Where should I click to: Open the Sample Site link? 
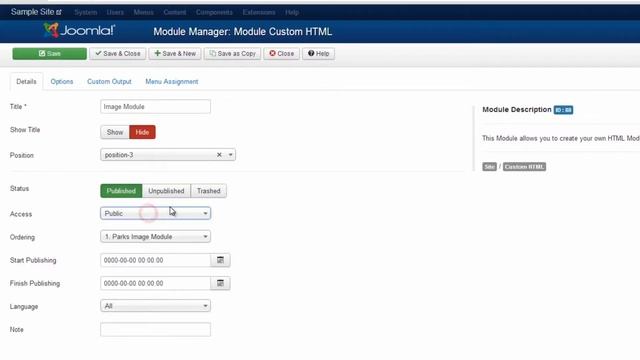pyautogui.click(x=36, y=12)
